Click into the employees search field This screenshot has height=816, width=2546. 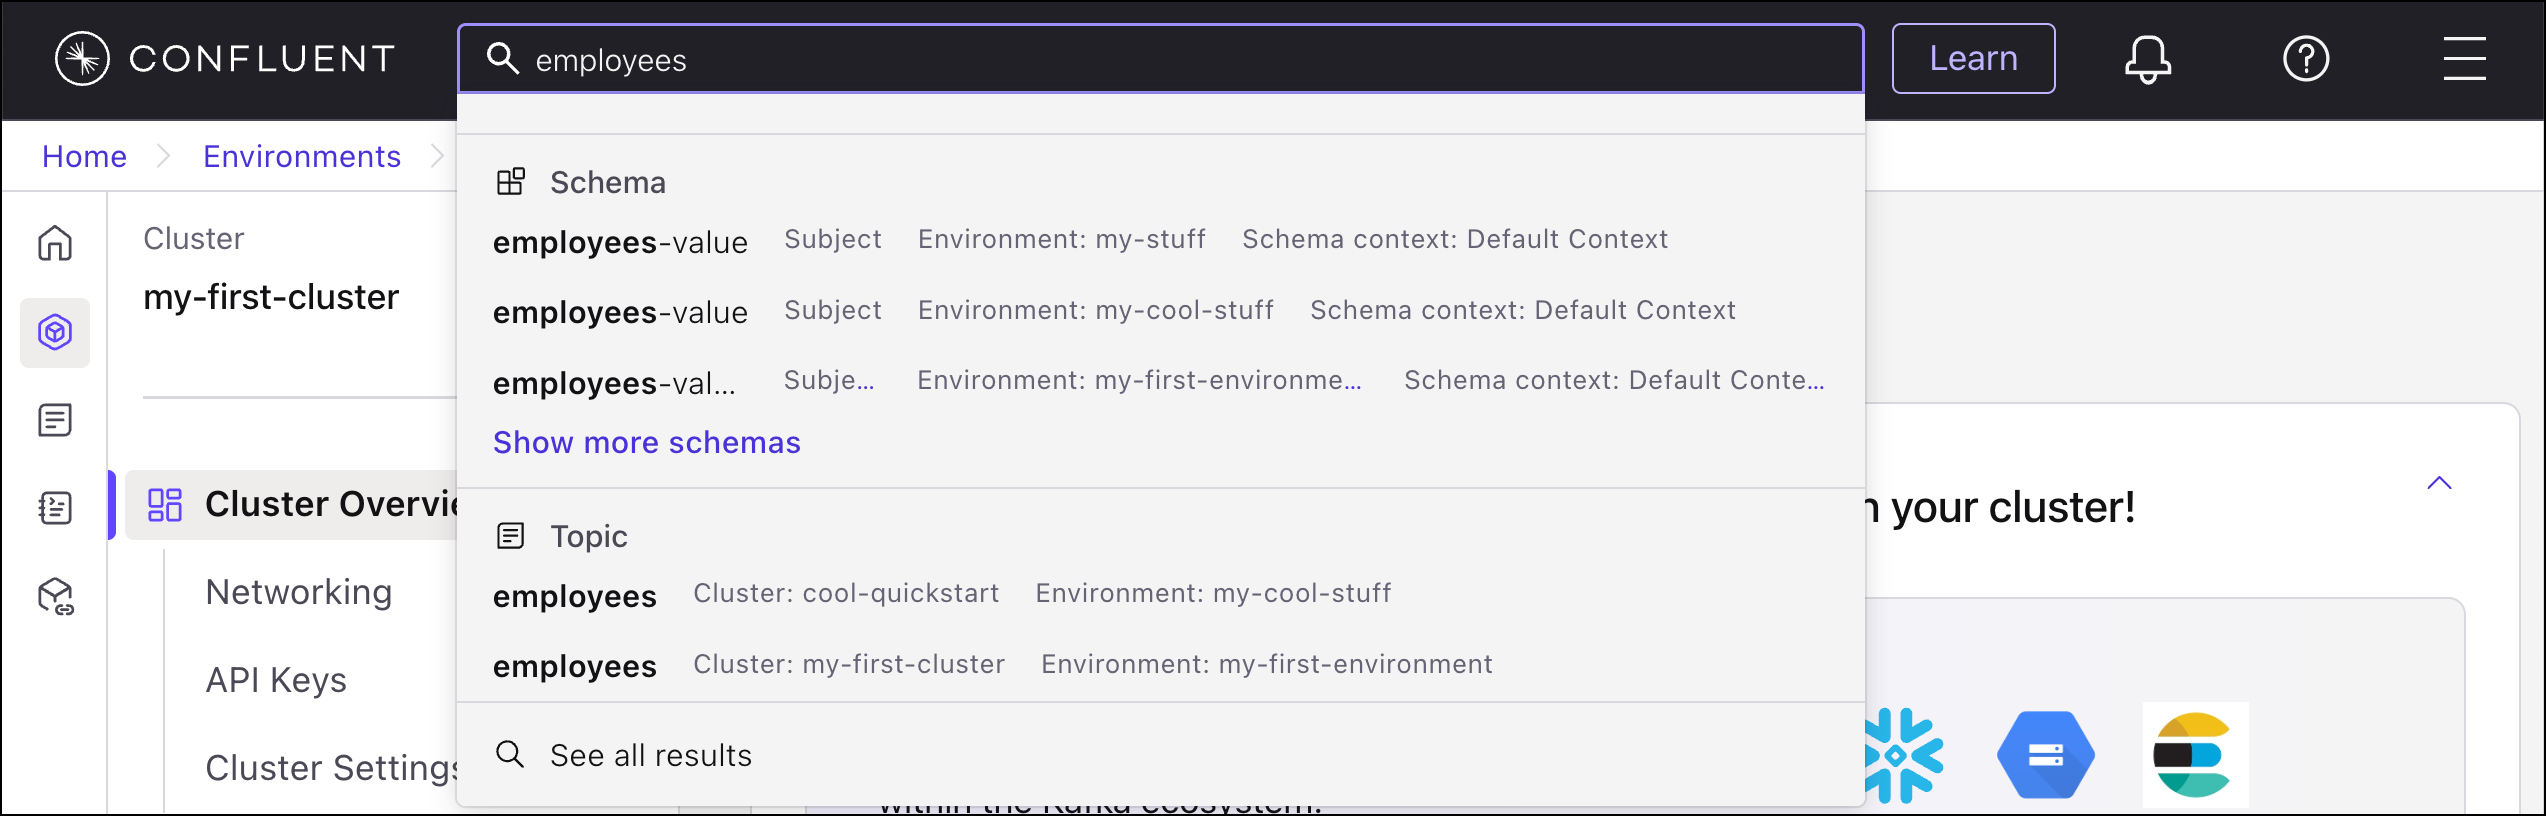tap(1160, 60)
